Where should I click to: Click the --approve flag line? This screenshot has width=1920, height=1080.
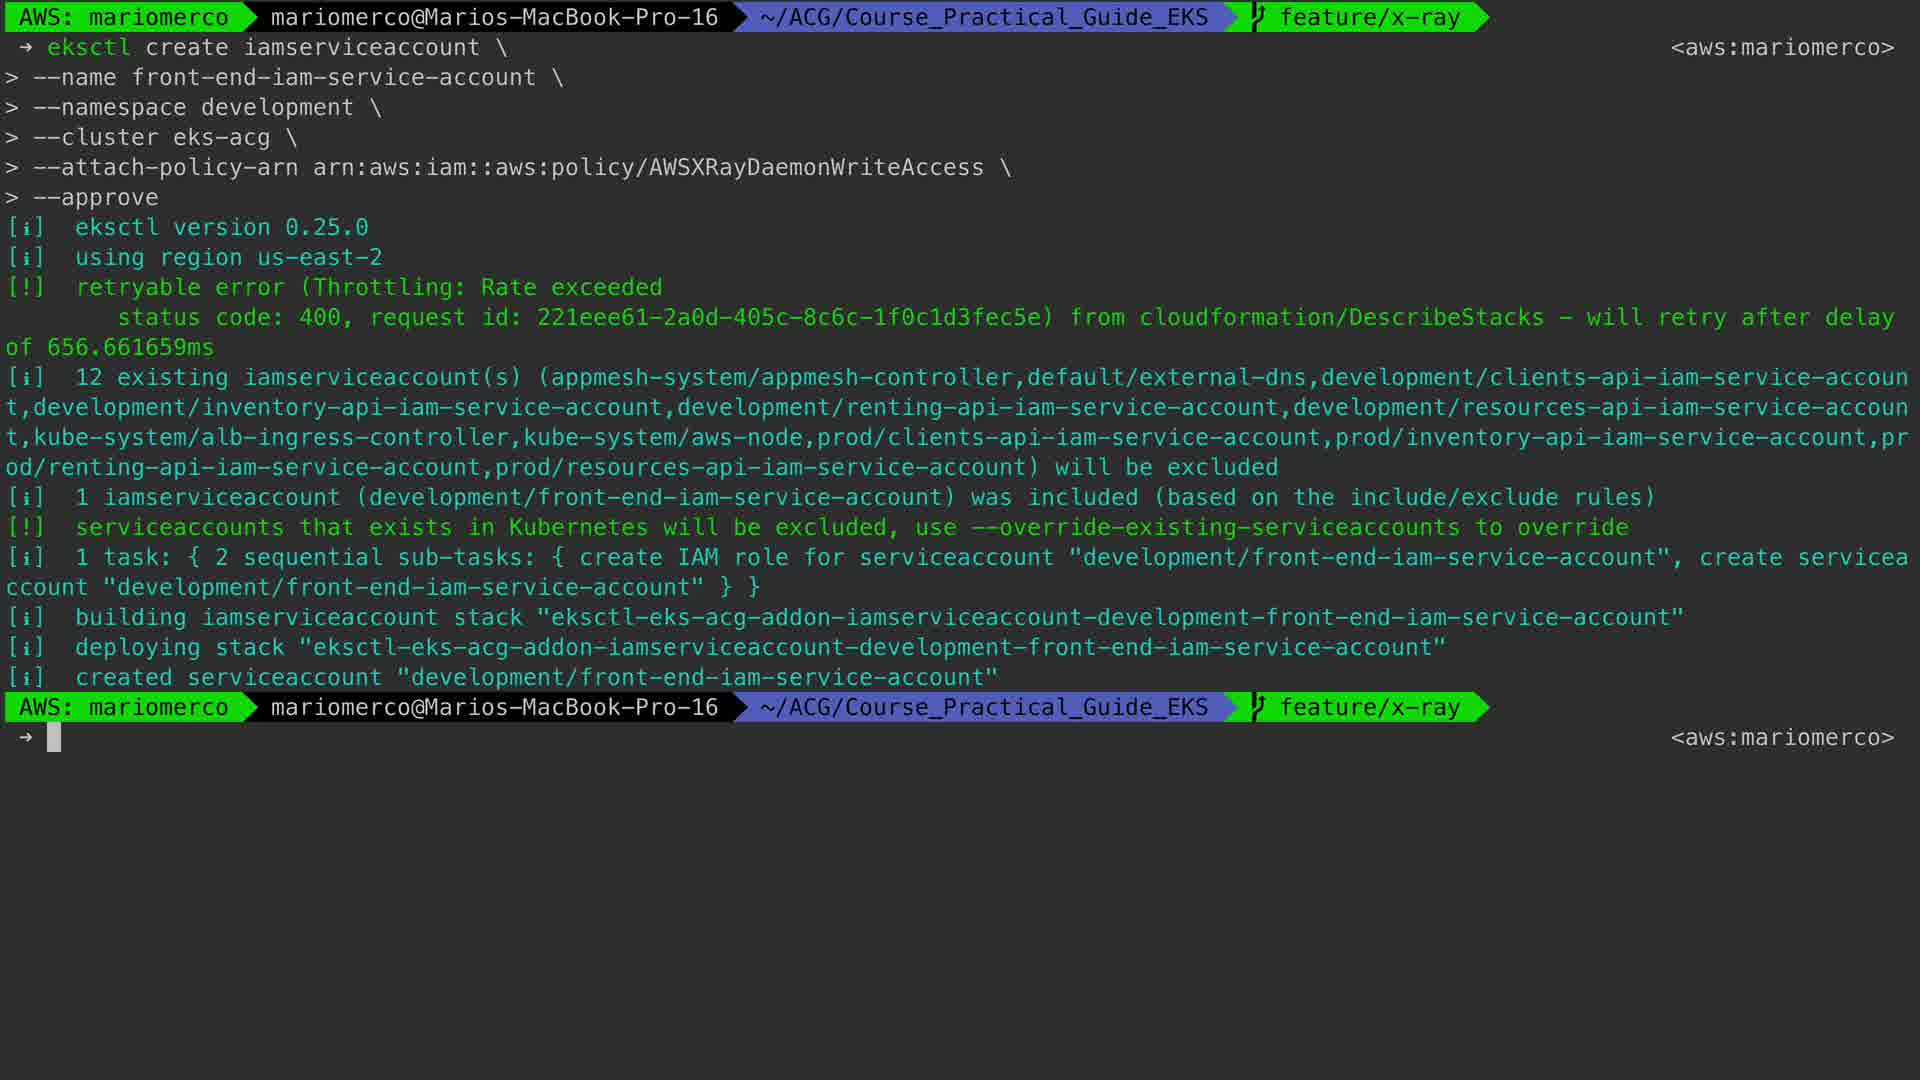(x=96, y=197)
